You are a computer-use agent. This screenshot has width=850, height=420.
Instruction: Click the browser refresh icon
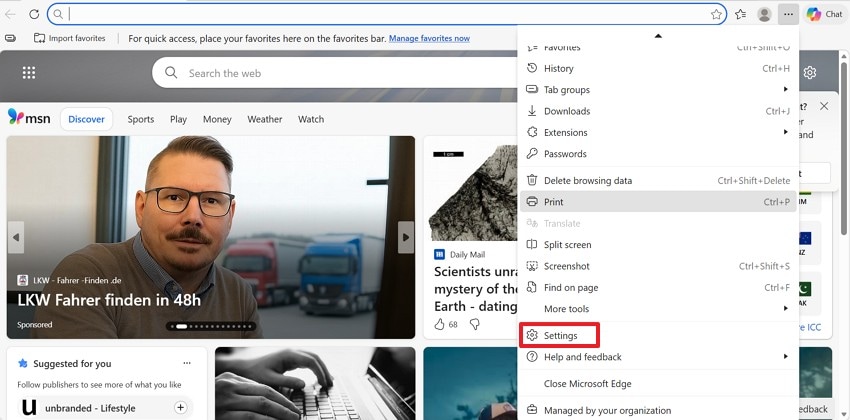pyautogui.click(x=34, y=15)
